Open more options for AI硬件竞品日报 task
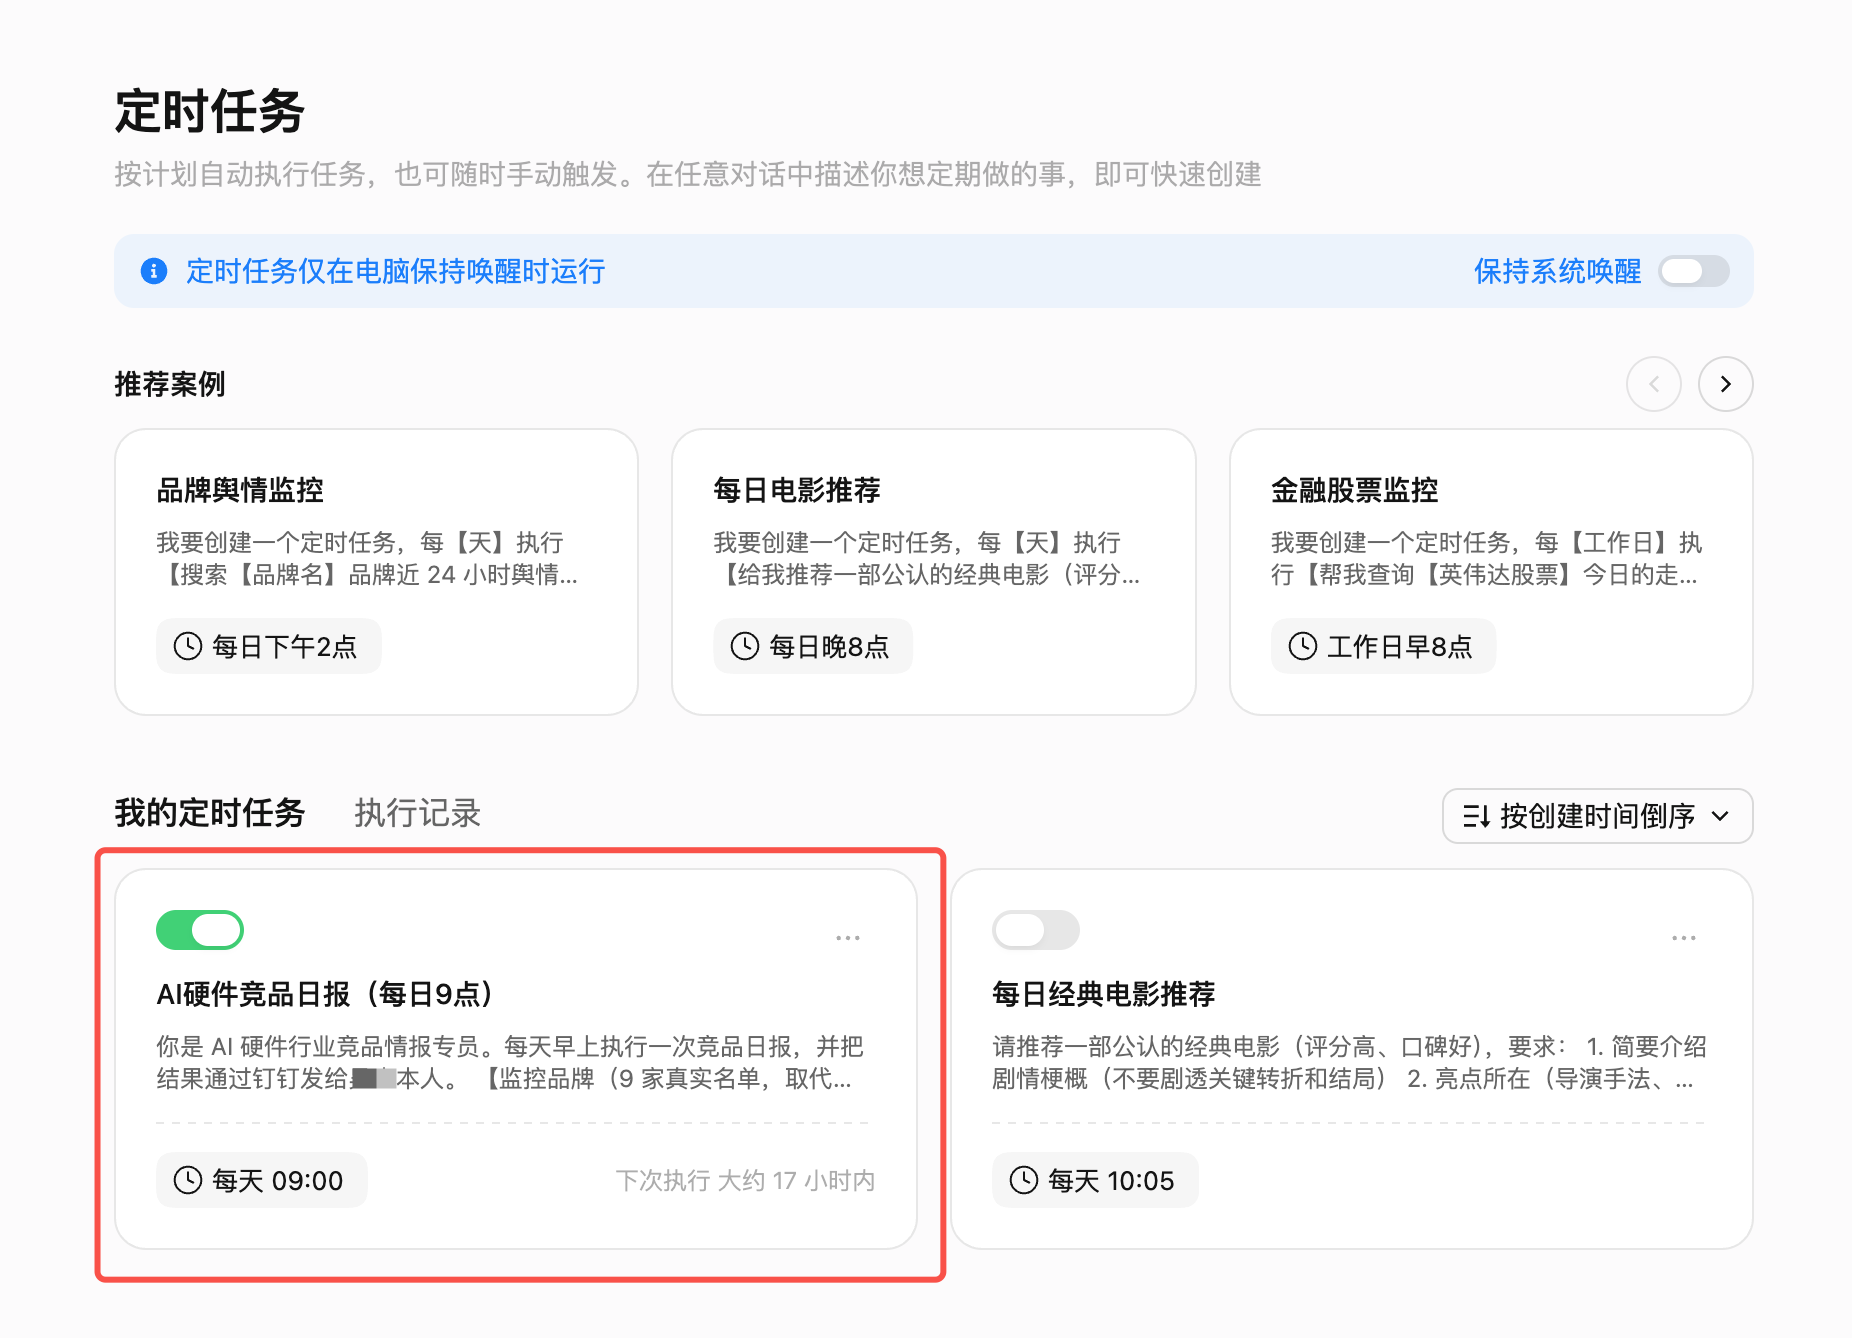The width and height of the screenshot is (1852, 1338). point(848,938)
